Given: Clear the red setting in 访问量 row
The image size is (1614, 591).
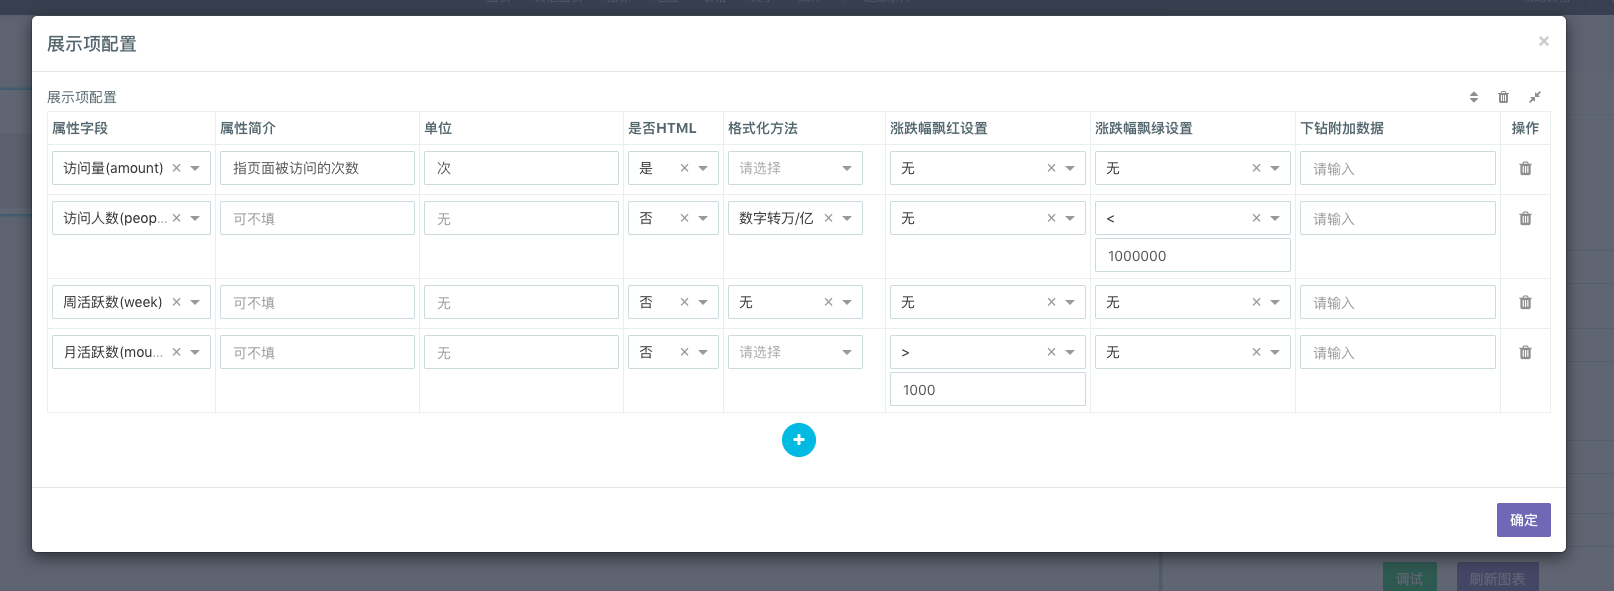Looking at the screenshot, I should (x=1051, y=168).
